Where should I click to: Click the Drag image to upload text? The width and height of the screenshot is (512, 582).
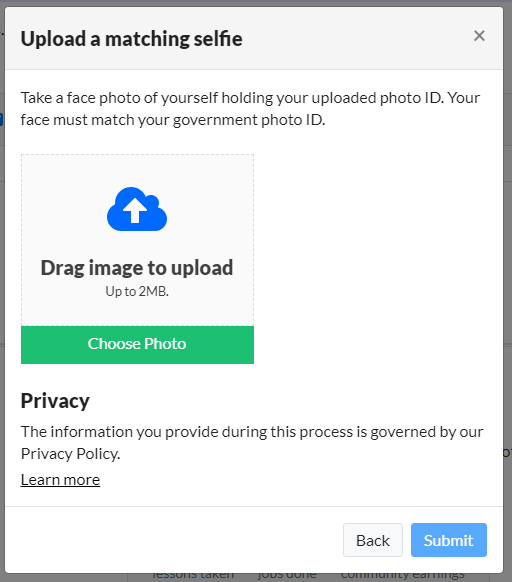coord(137,268)
